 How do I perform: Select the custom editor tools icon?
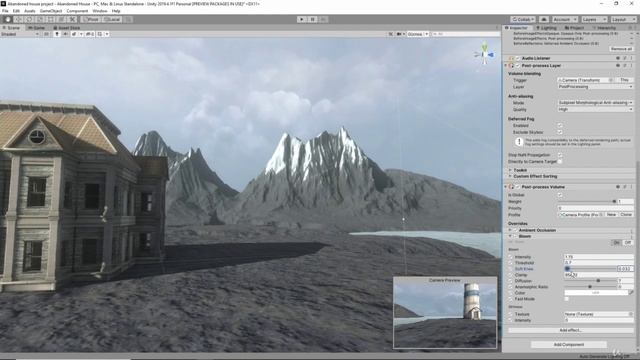[73, 19]
